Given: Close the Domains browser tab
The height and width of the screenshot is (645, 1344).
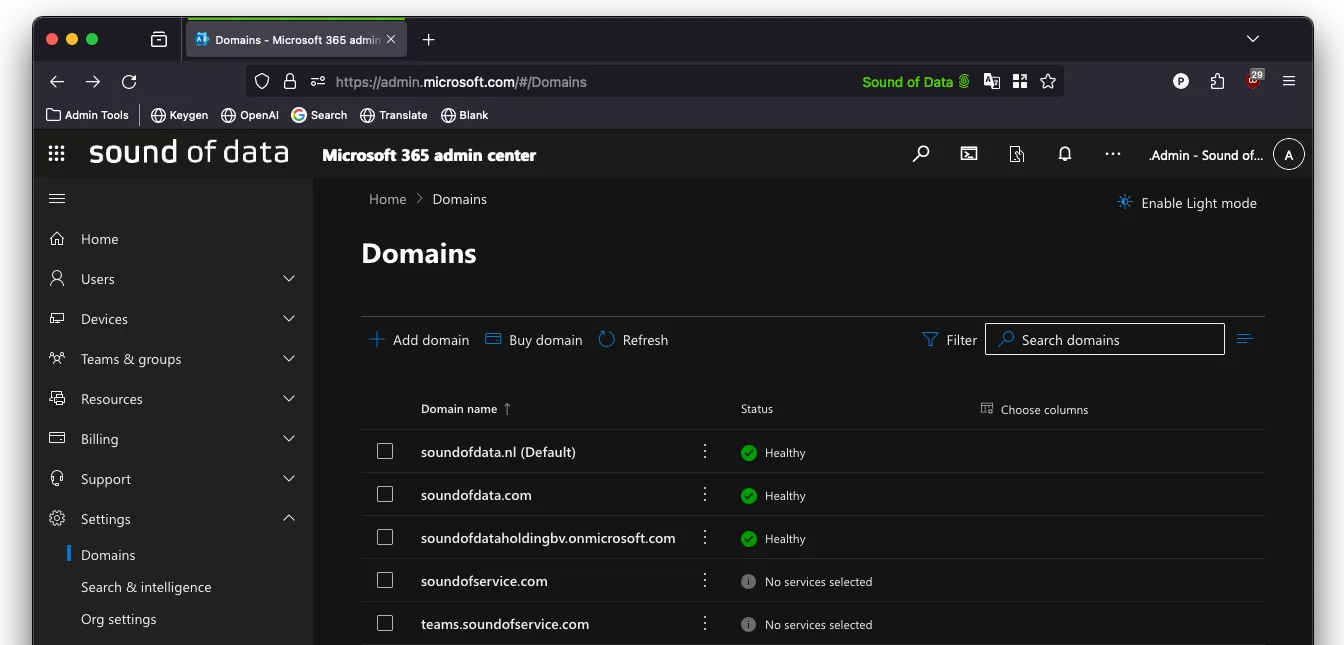Looking at the screenshot, I should point(391,40).
